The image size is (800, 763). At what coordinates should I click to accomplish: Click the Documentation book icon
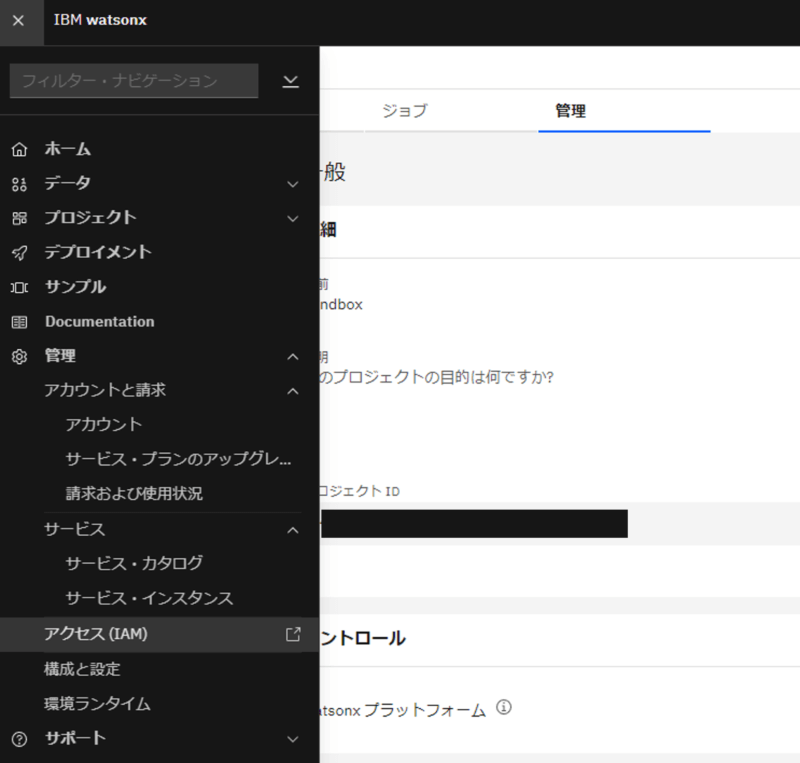[19, 322]
